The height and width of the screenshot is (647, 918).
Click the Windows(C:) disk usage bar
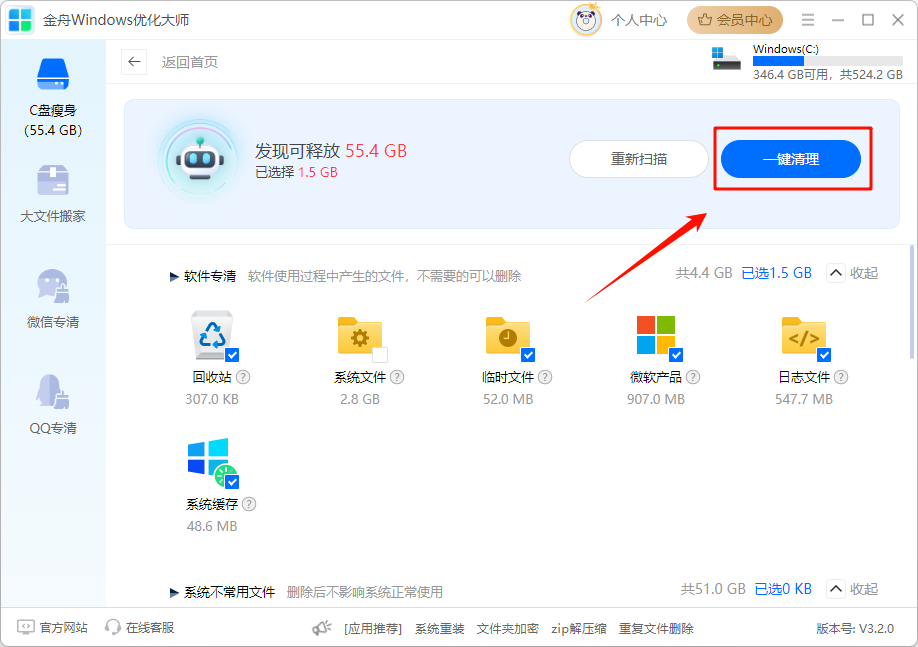pos(827,61)
